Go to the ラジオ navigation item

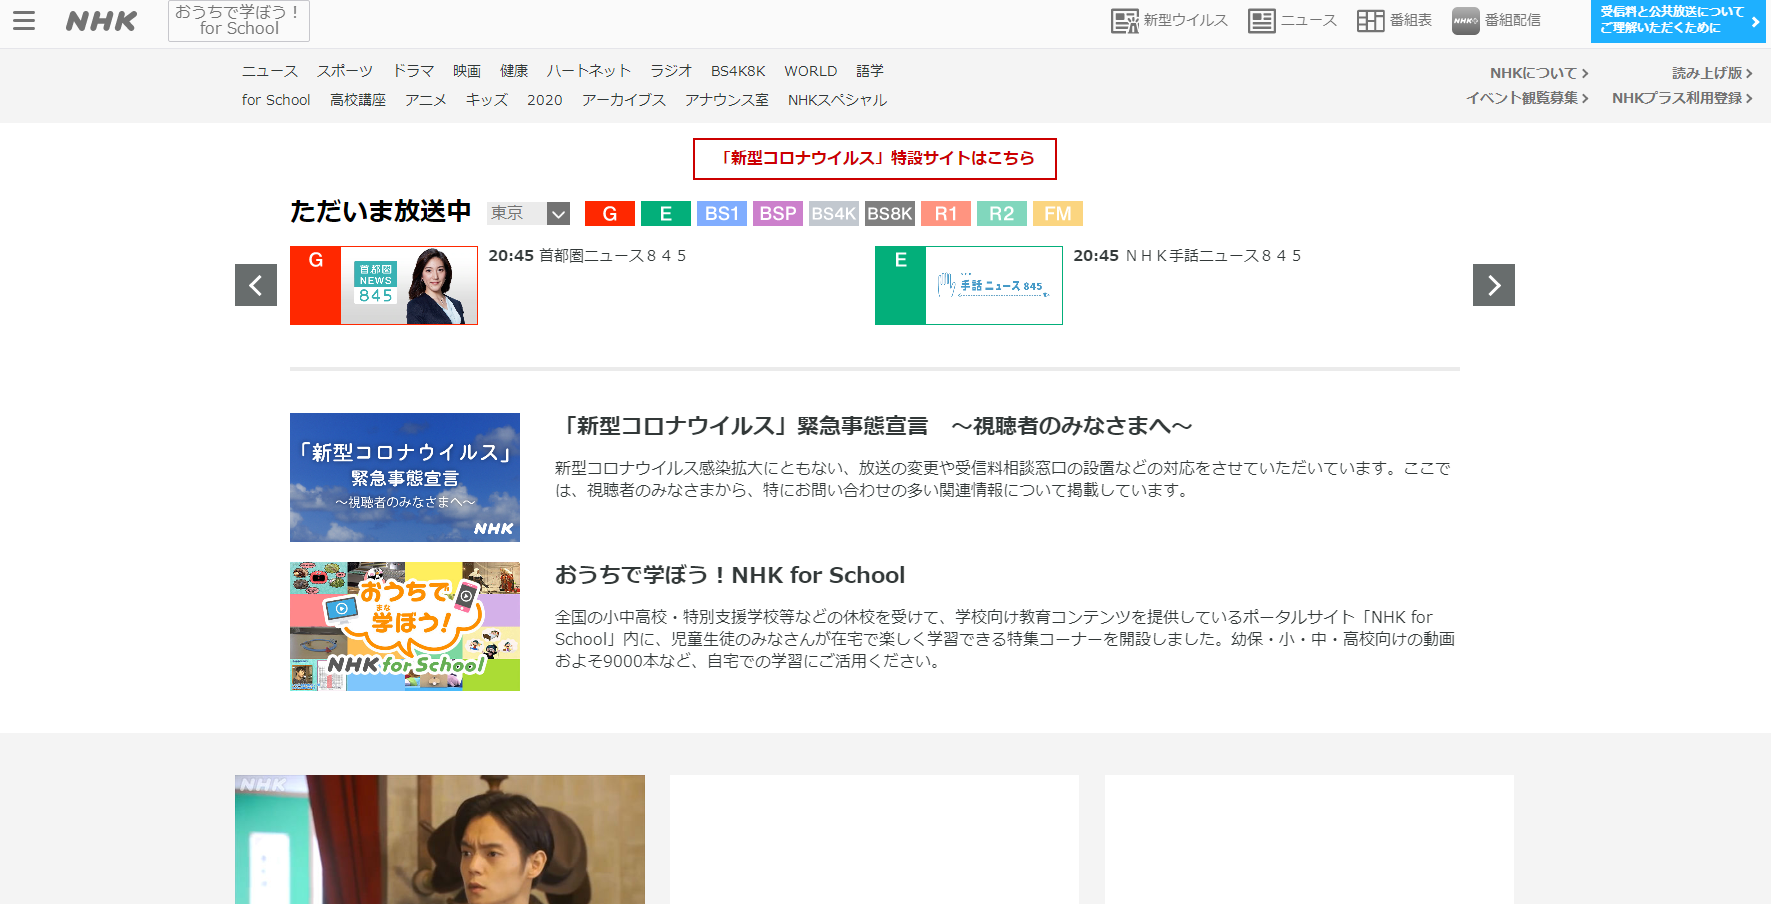(x=671, y=71)
